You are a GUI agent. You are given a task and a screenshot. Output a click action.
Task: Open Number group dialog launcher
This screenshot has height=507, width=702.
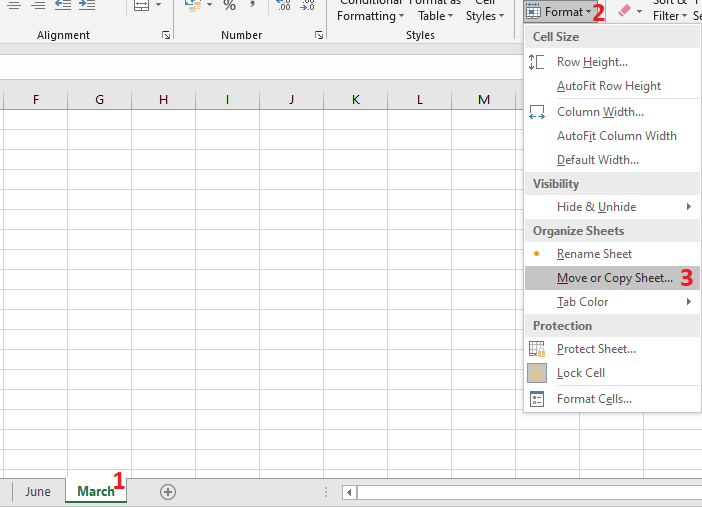tap(319, 35)
